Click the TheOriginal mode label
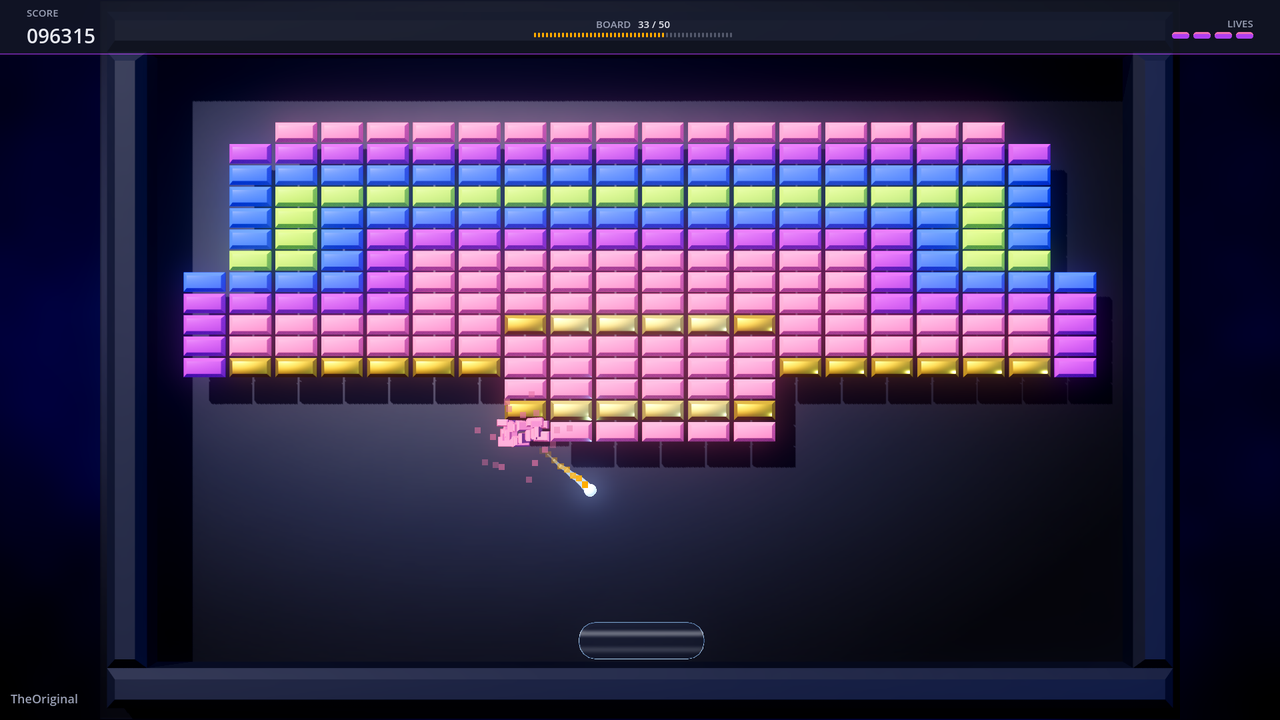 [x=44, y=699]
